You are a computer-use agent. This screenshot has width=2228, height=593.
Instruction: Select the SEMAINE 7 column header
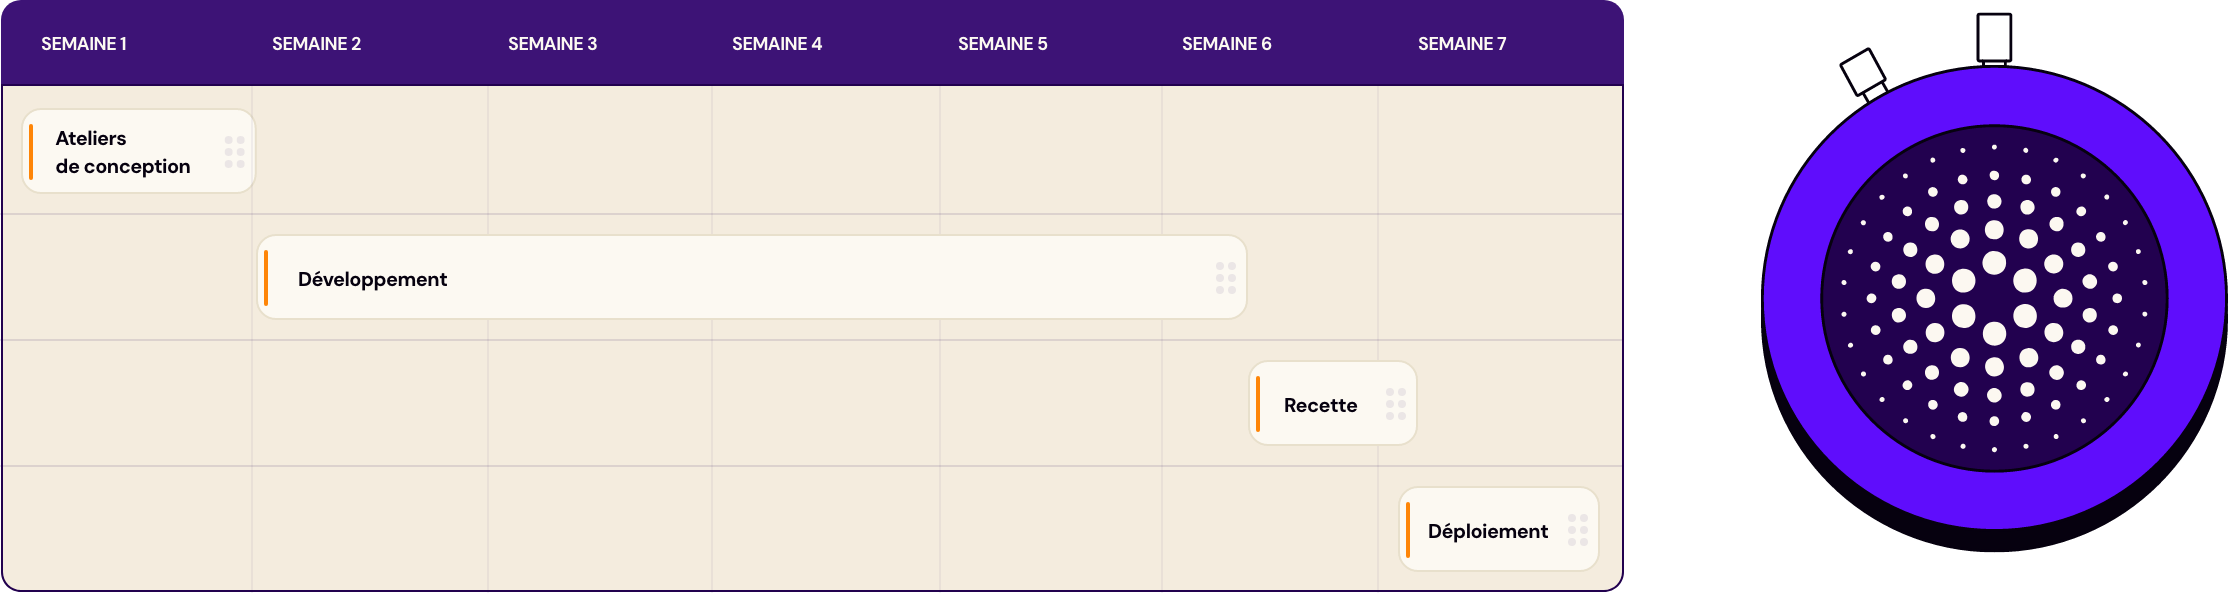coord(1462,44)
